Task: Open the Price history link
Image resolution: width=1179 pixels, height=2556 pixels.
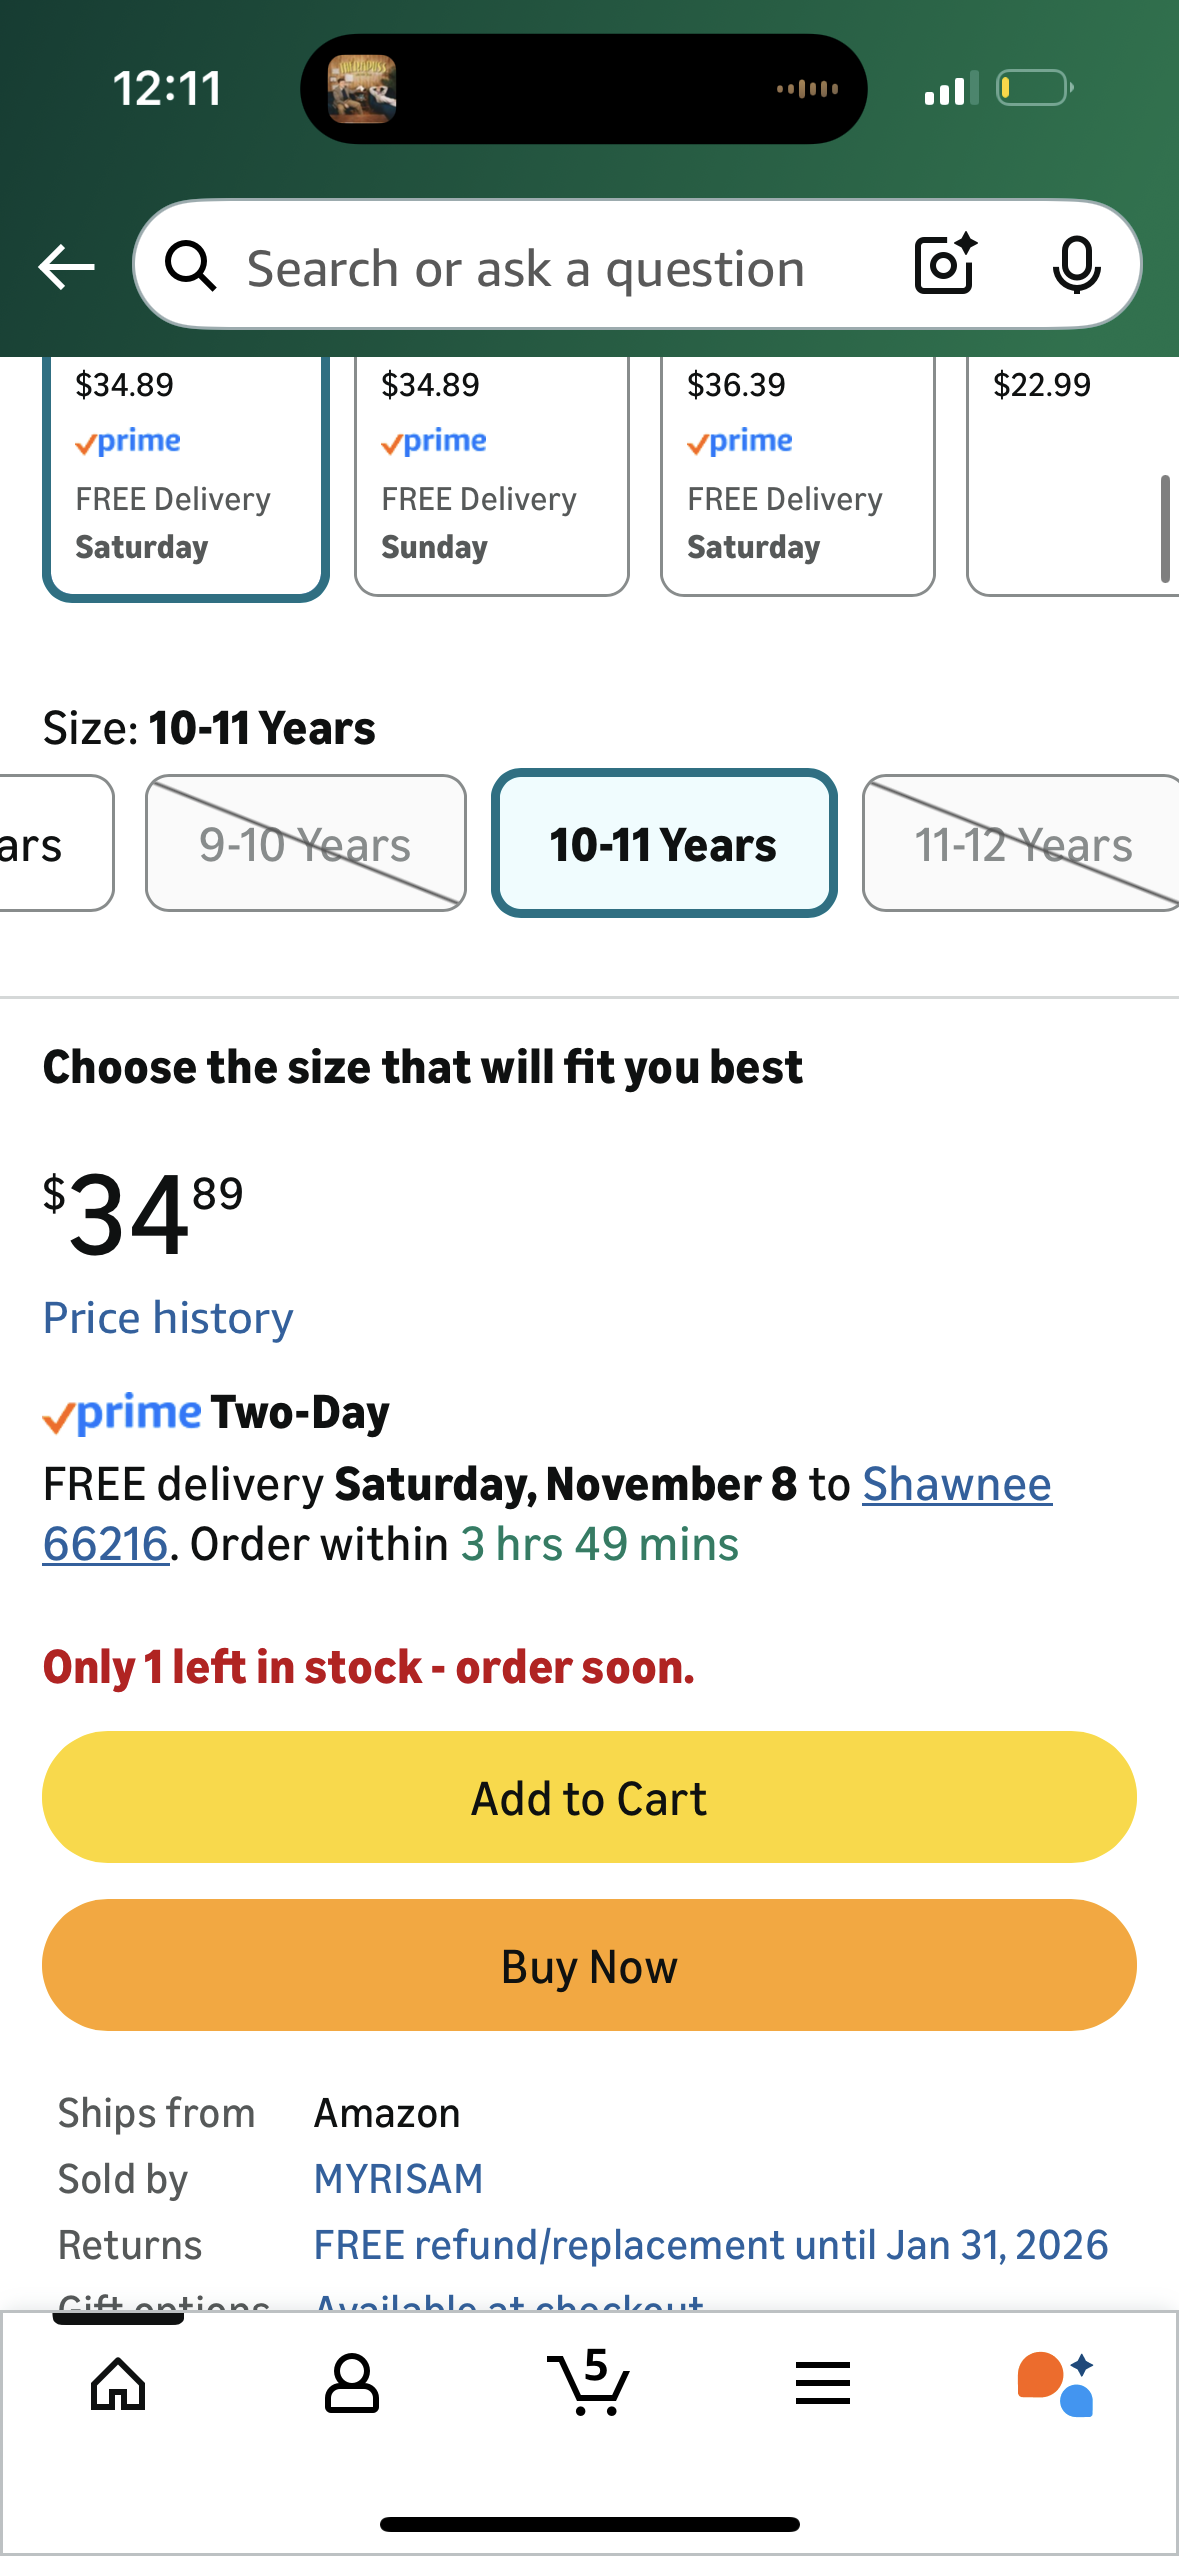Action: pyautogui.click(x=168, y=1318)
